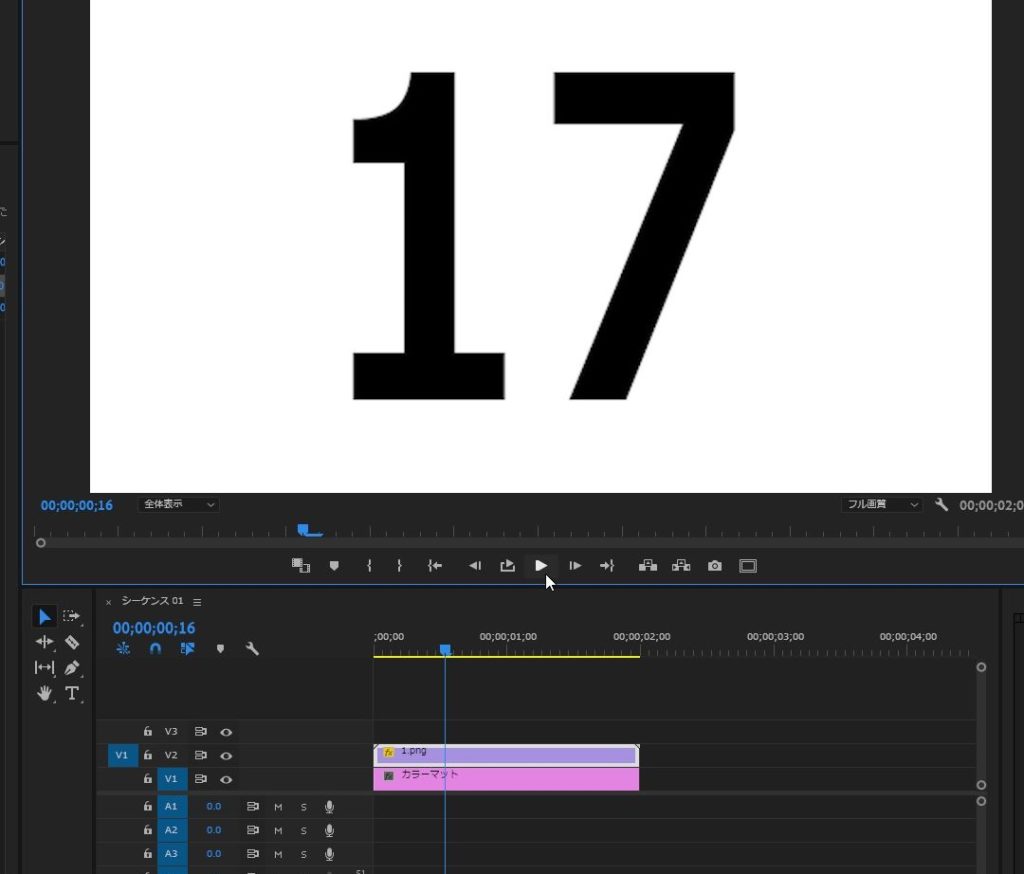Toggle timeline snap magnet icon
Viewport: 1024px width, 874px height.
(x=155, y=649)
